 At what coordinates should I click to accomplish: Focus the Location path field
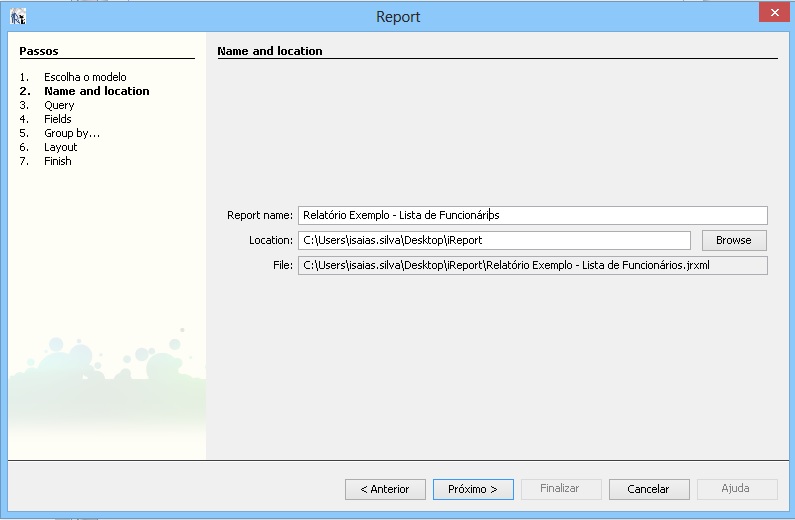(x=494, y=240)
